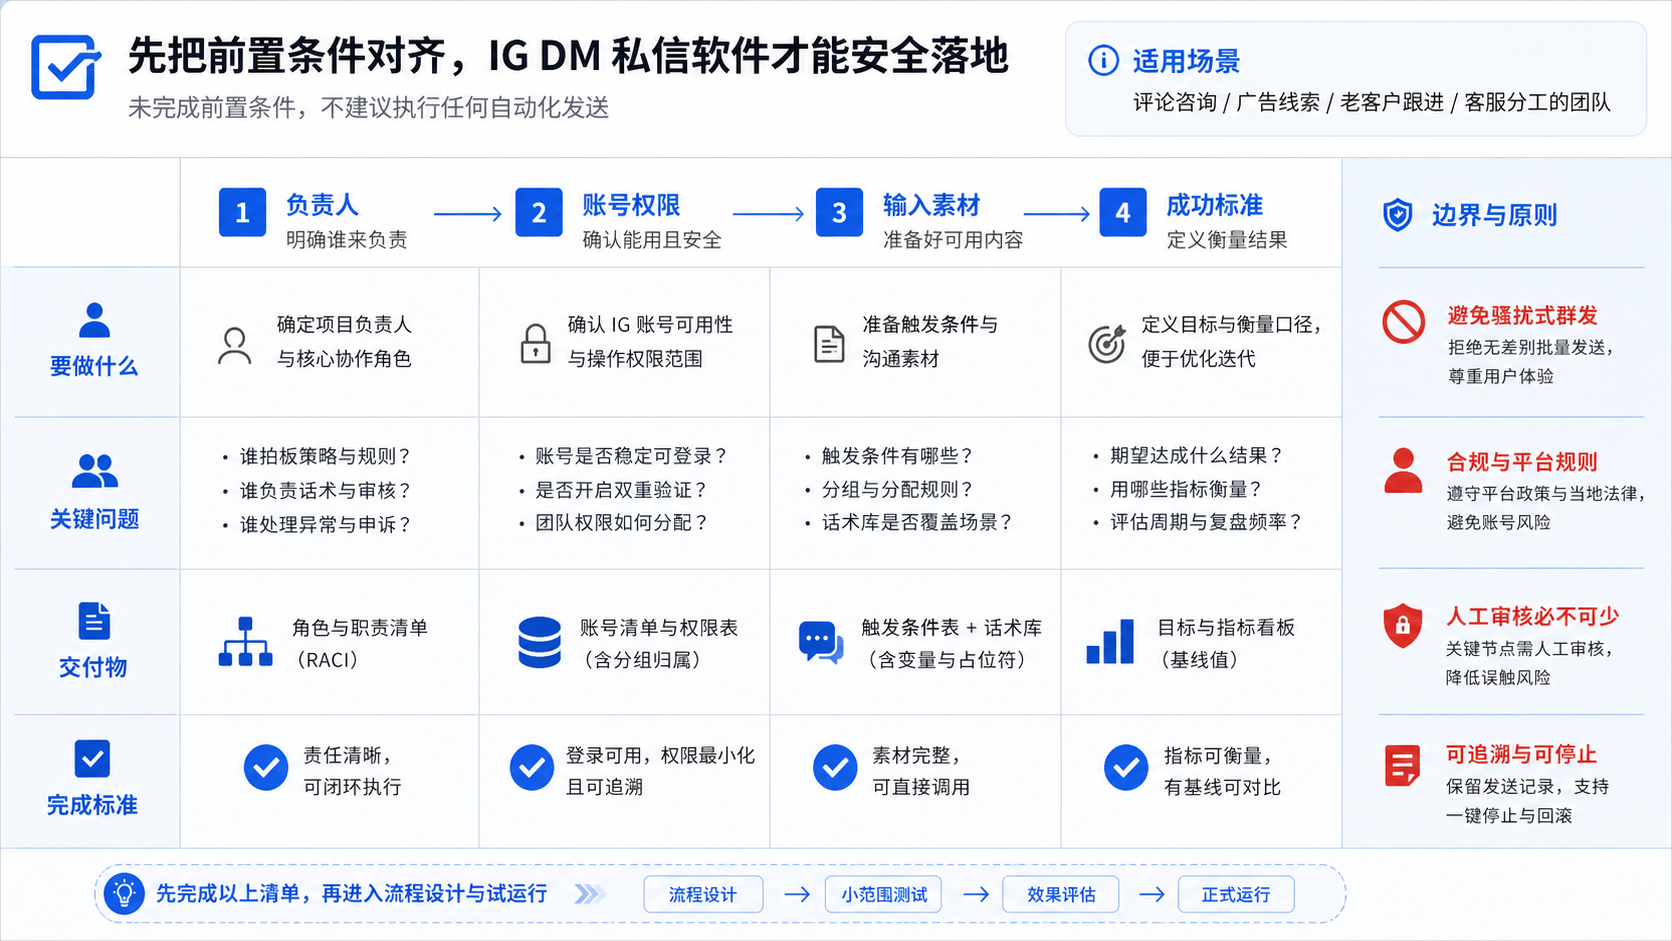Viewport: 1672px width, 941px height.
Task: Click the person icon above 要做什么
Action: [94, 320]
